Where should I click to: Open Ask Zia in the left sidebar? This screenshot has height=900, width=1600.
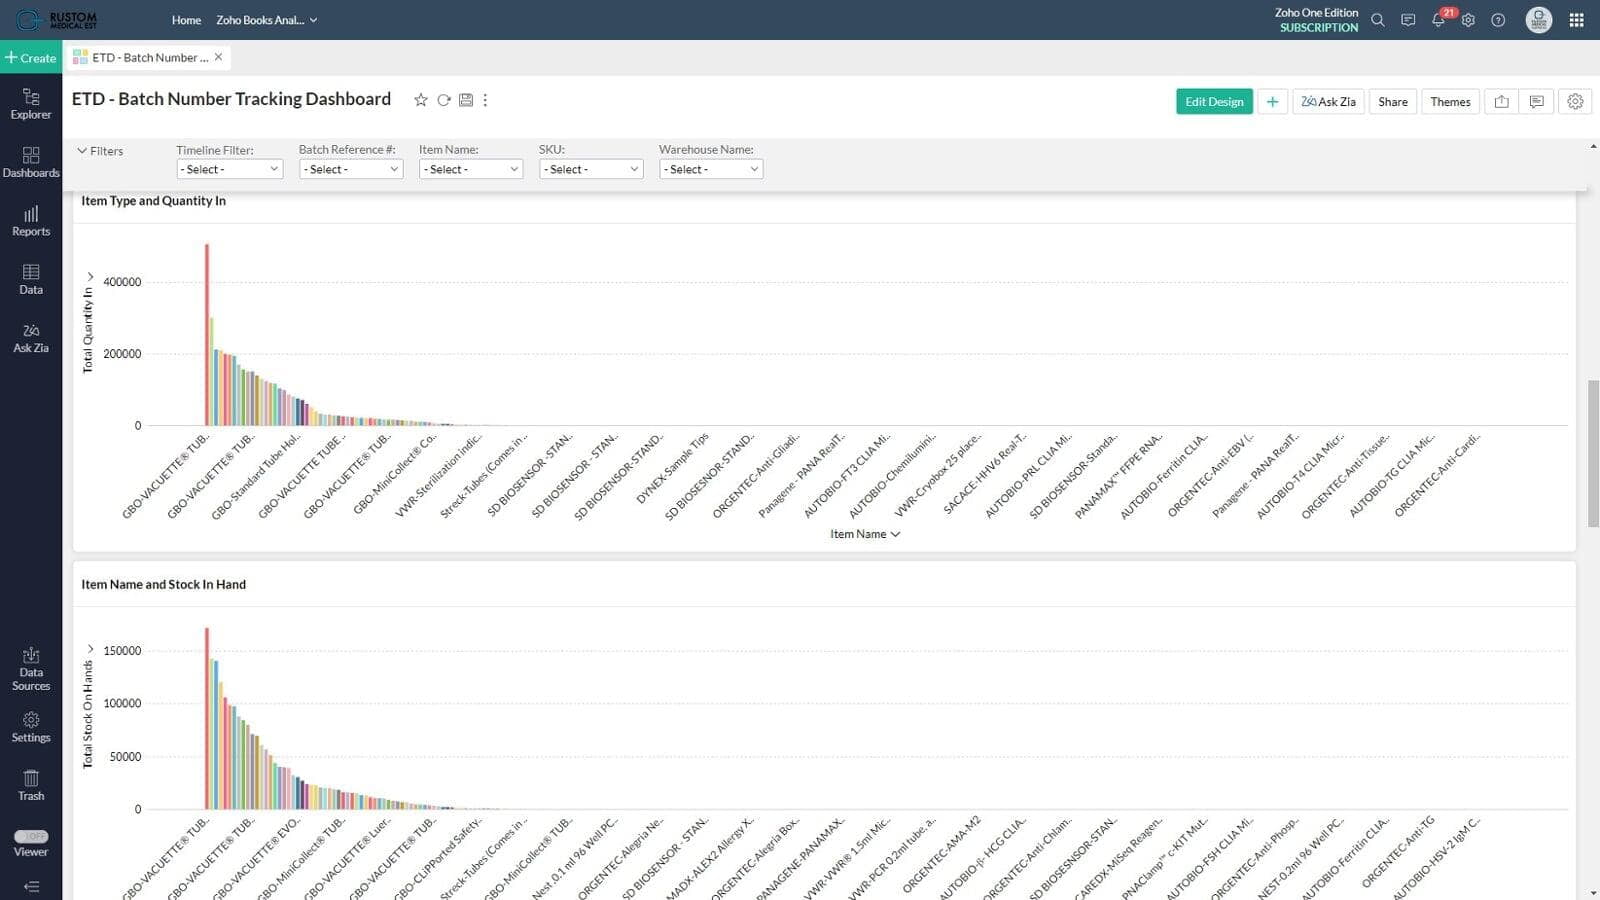[x=31, y=338]
